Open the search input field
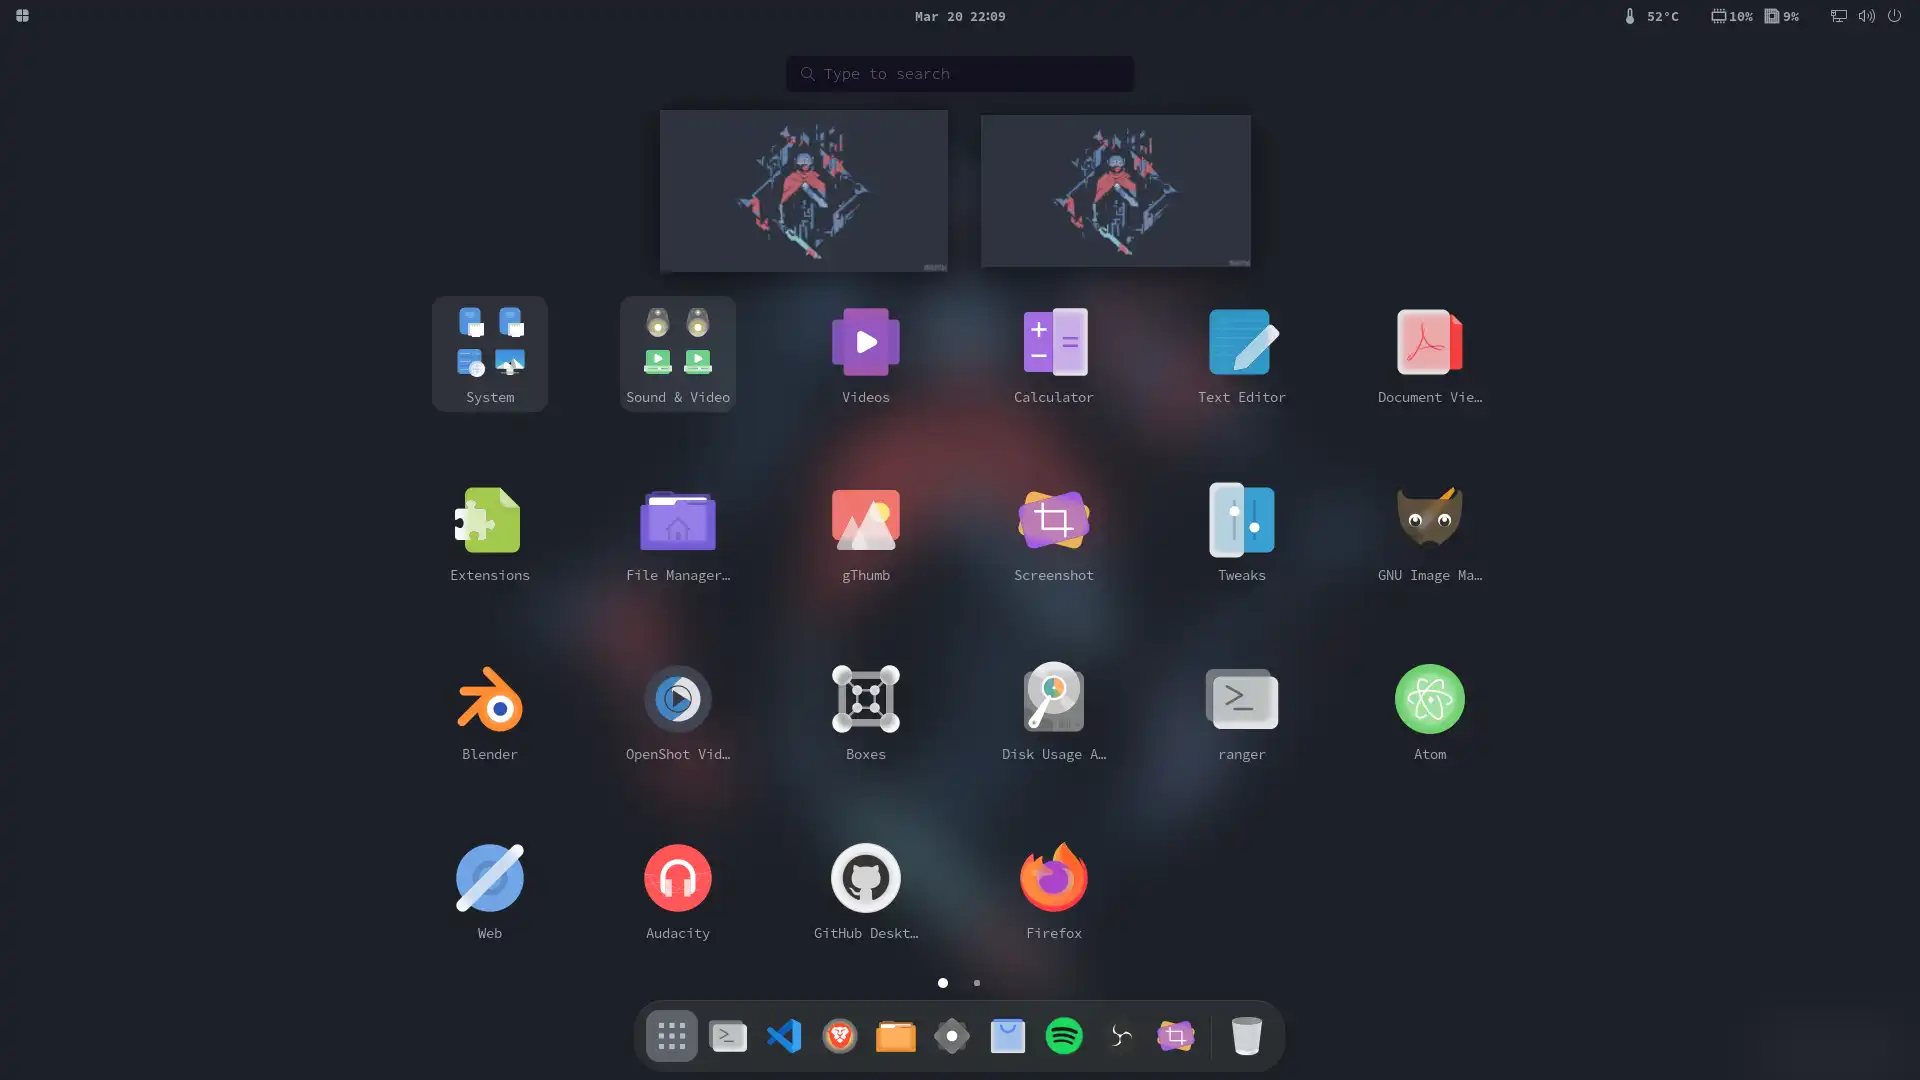The height and width of the screenshot is (1080, 1920). tap(960, 73)
